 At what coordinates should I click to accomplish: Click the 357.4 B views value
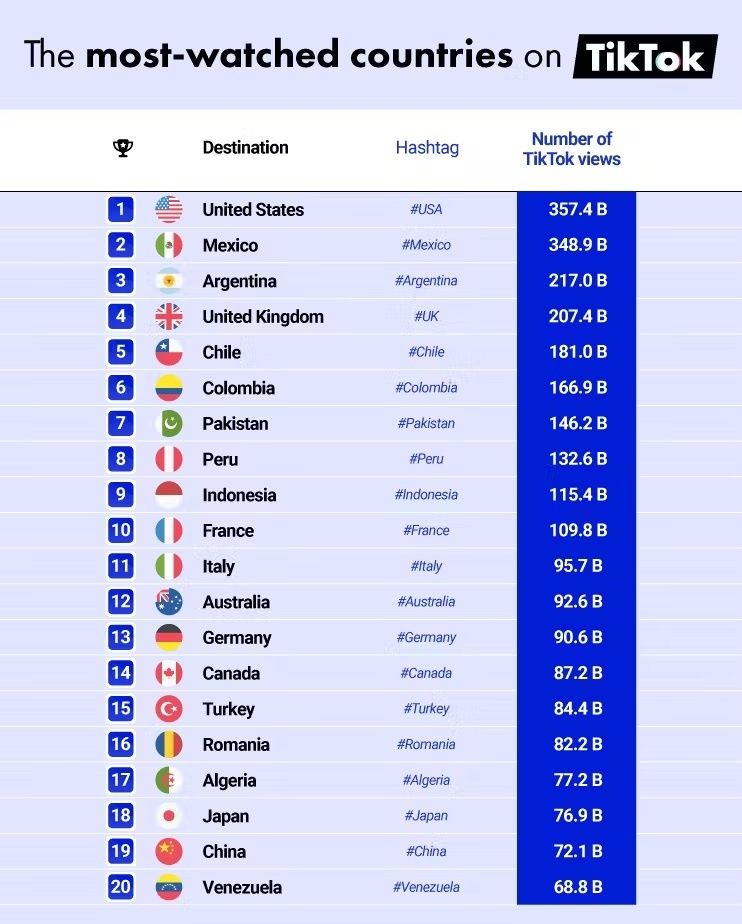(578, 209)
